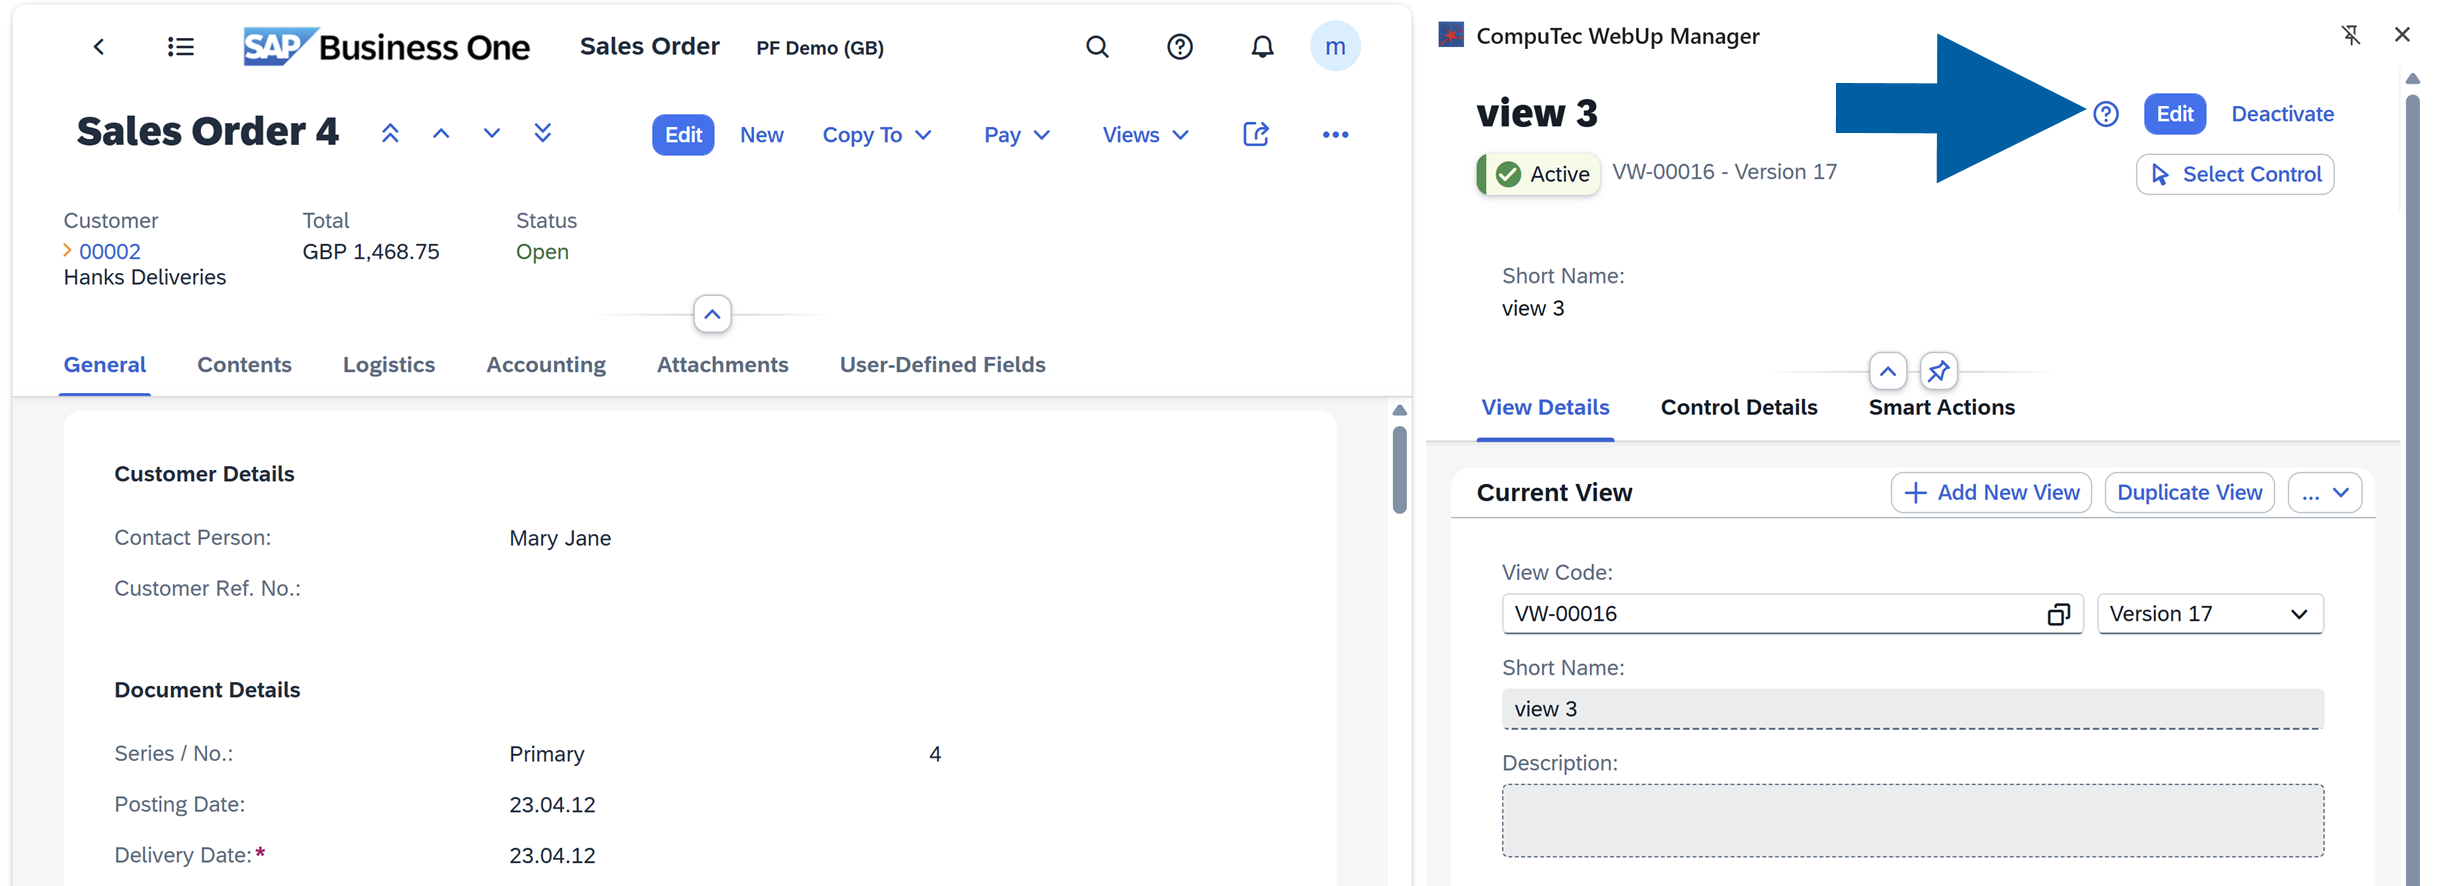Click contact person 'Mary Jane'
2439x886 pixels.
[x=560, y=538]
